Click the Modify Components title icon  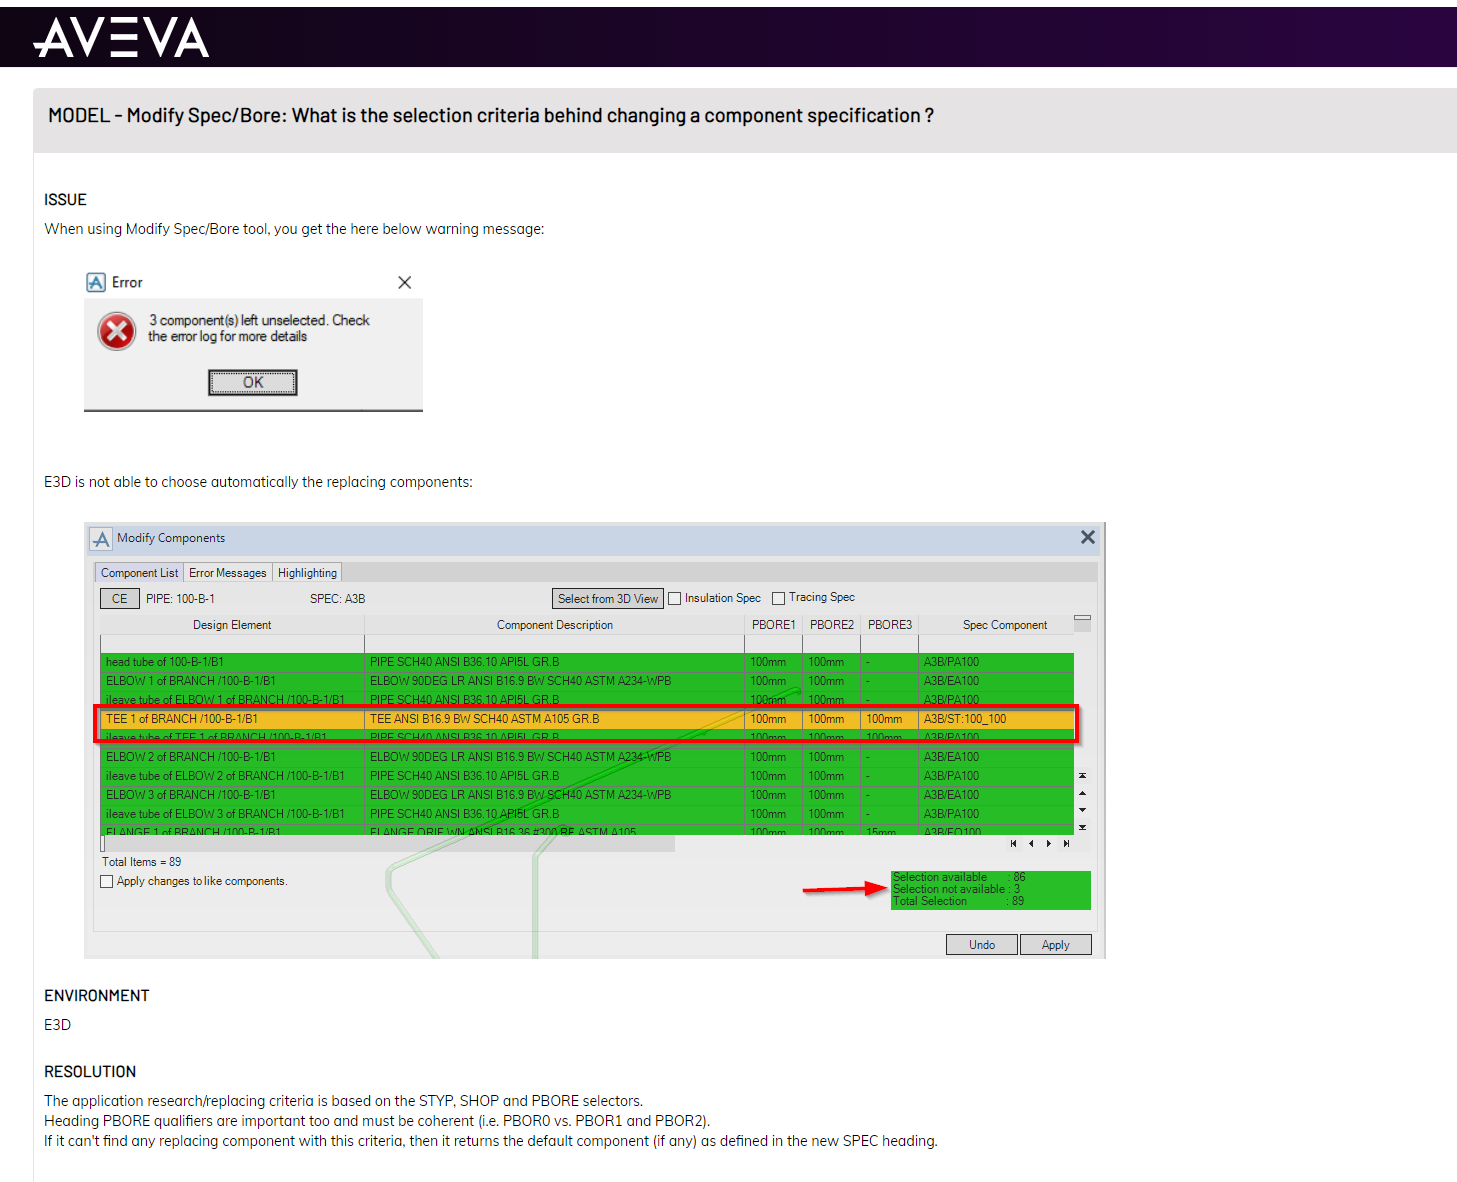click(101, 539)
